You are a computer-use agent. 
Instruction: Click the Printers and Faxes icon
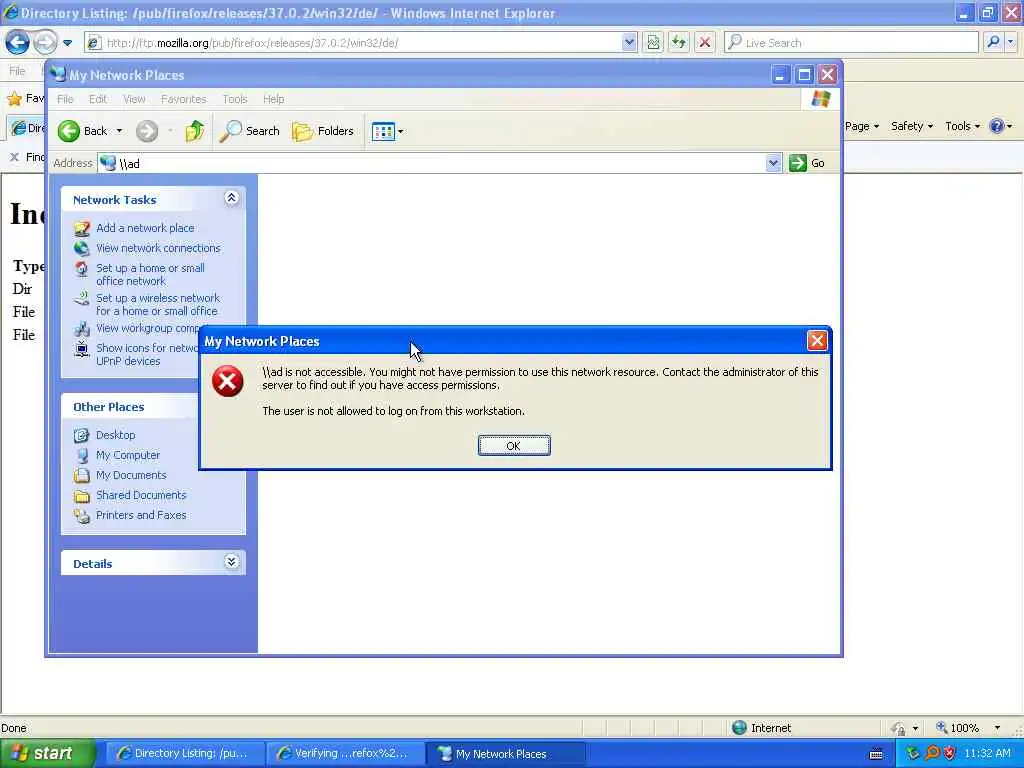coord(82,515)
